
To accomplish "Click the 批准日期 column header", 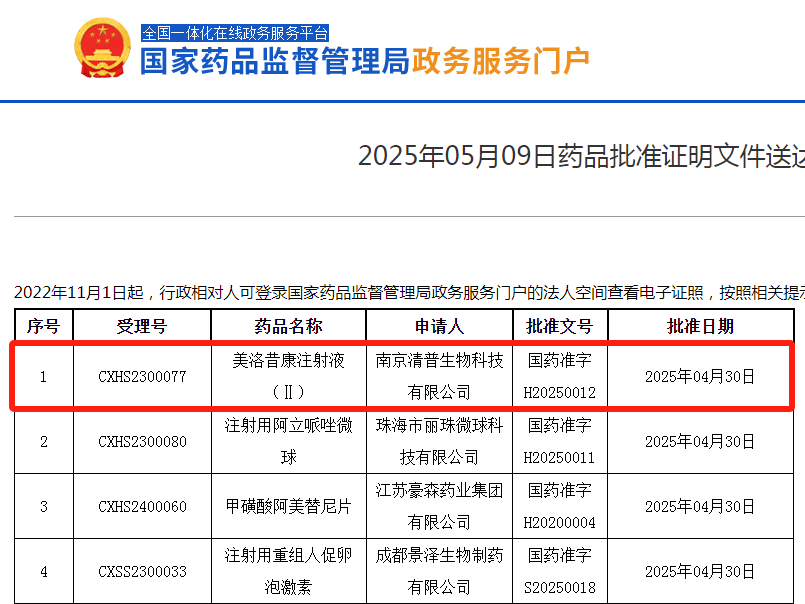I will 700,326.
